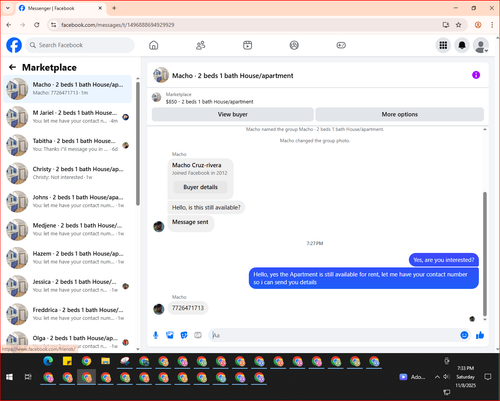Open Sticky Notes from taskbar

[x=67, y=361]
